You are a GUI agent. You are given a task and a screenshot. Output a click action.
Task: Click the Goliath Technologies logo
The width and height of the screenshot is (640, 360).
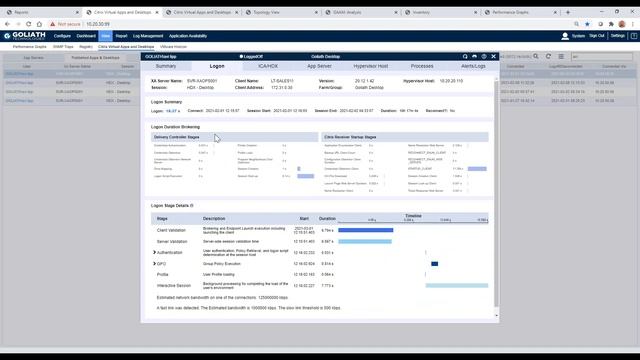tap(25, 36)
